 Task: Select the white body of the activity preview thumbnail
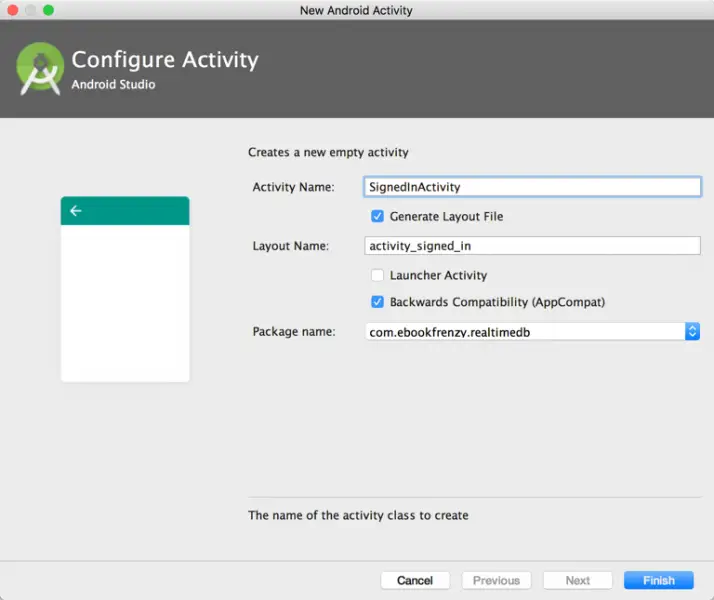[x=125, y=302]
